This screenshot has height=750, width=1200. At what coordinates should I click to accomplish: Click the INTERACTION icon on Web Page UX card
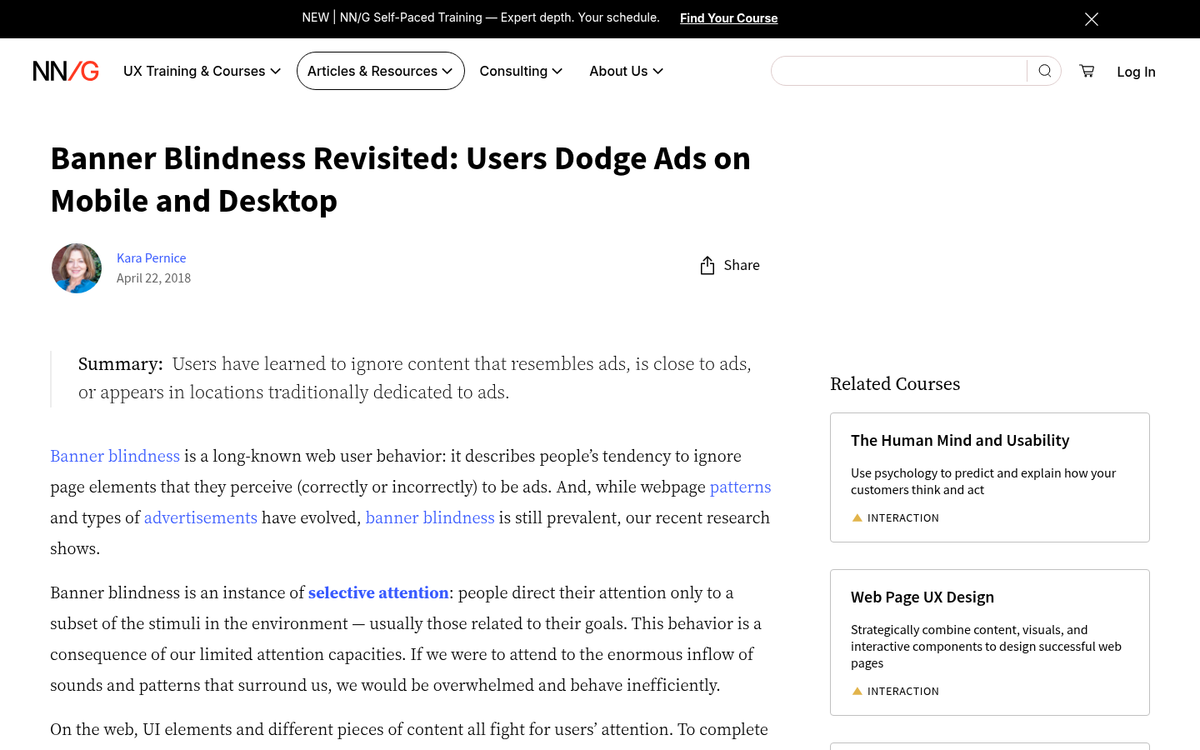857,691
